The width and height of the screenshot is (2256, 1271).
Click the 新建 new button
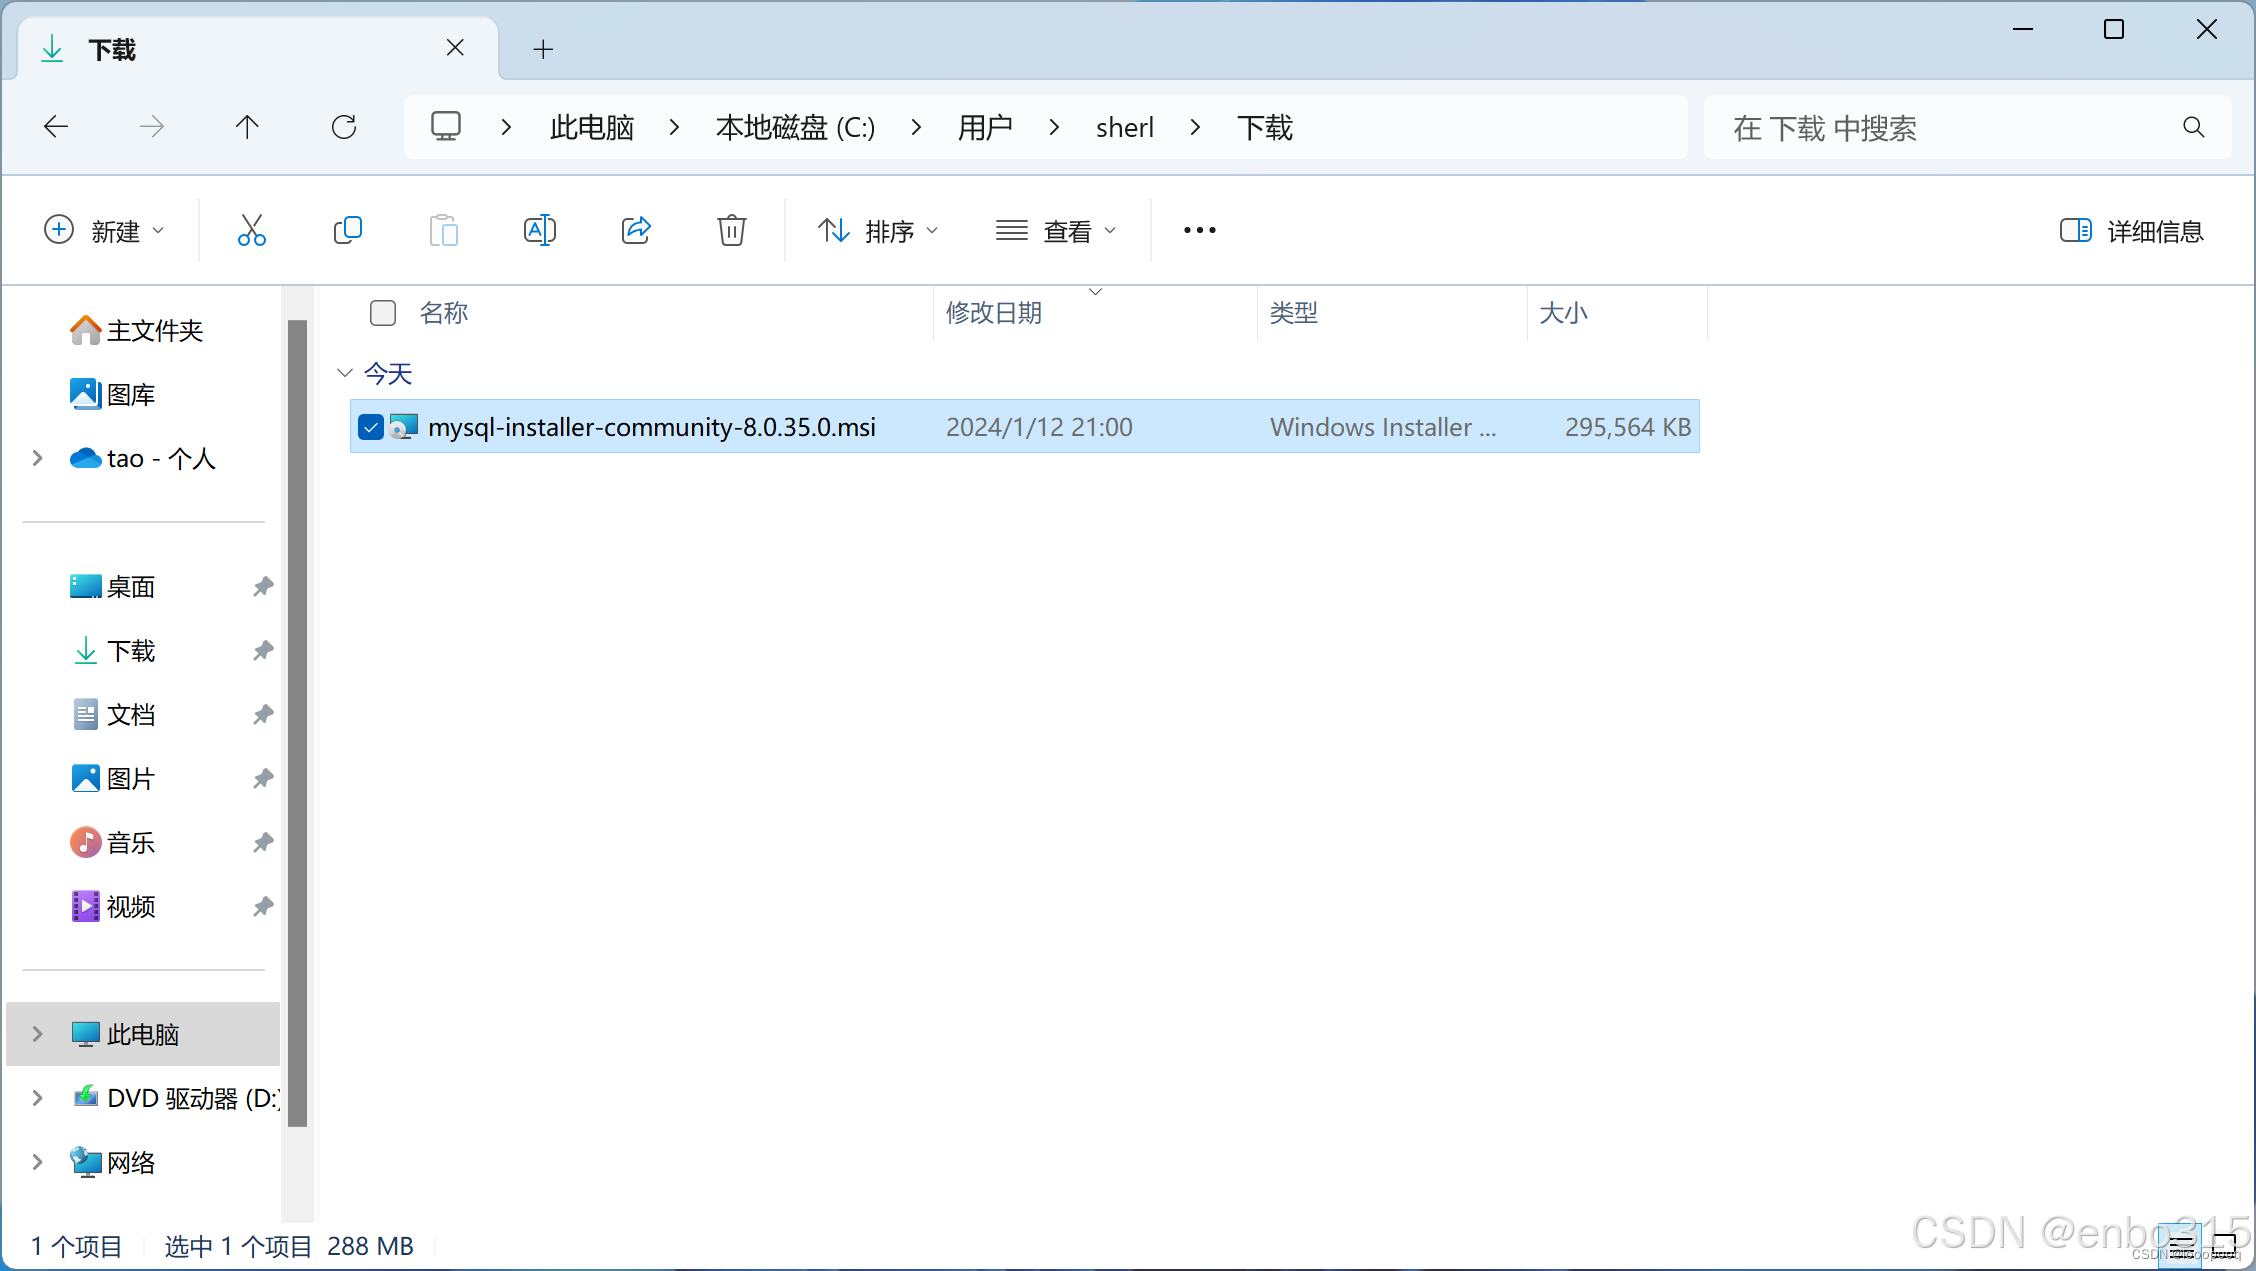104,231
